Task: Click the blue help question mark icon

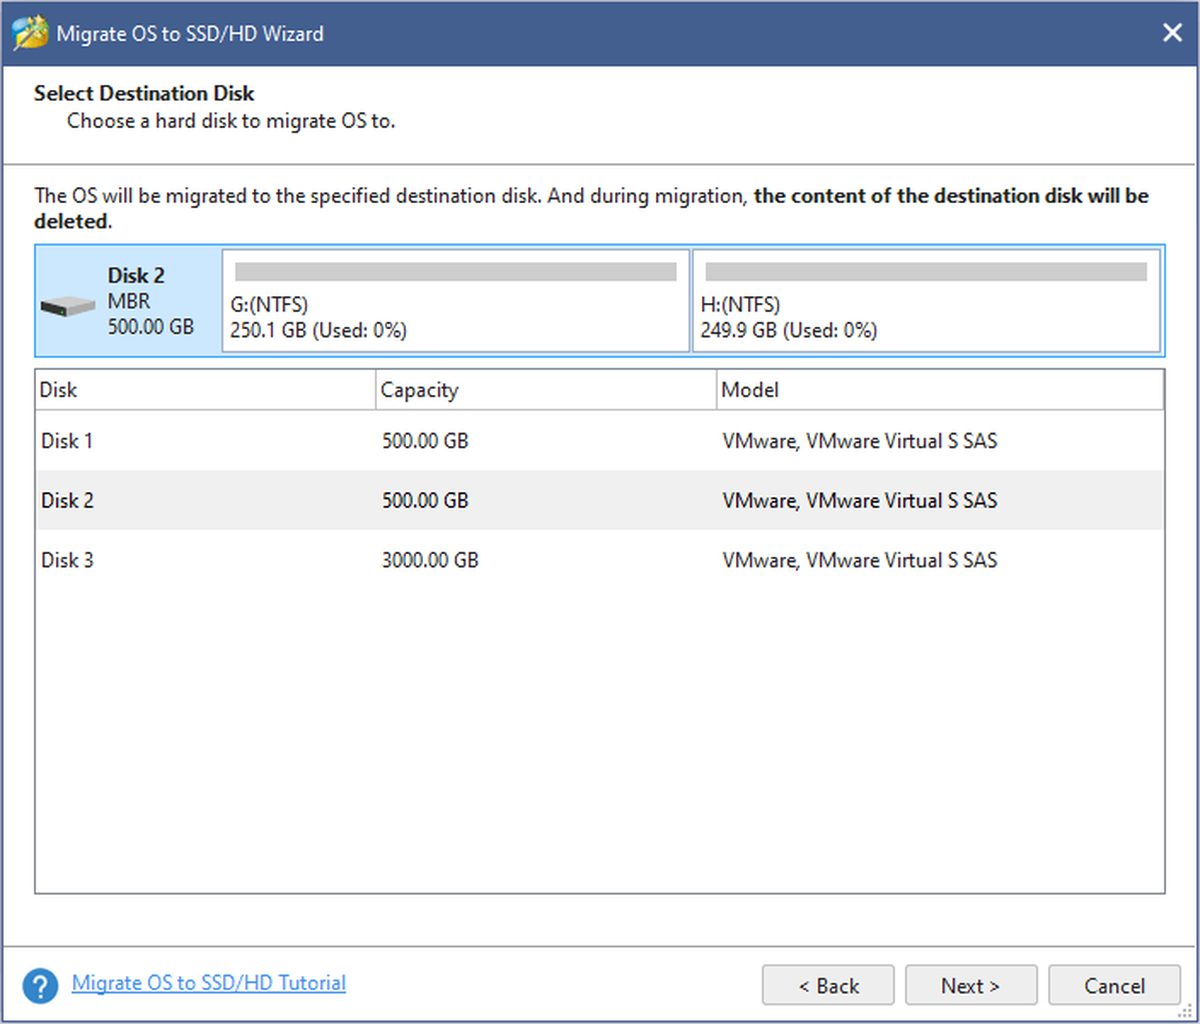Action: click(40, 985)
